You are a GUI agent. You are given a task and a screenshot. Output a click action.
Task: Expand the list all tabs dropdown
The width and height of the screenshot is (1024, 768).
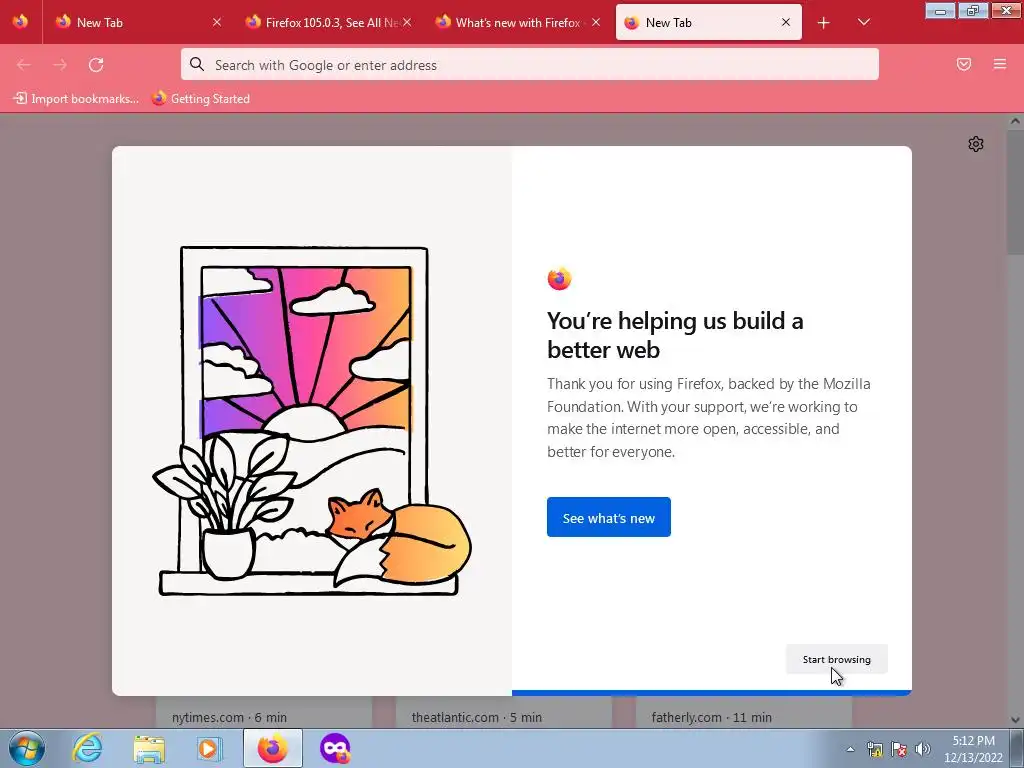[x=863, y=22]
